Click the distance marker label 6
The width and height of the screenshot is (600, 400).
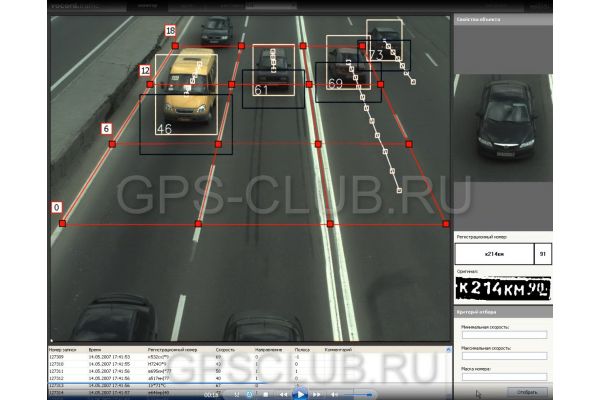[106, 129]
